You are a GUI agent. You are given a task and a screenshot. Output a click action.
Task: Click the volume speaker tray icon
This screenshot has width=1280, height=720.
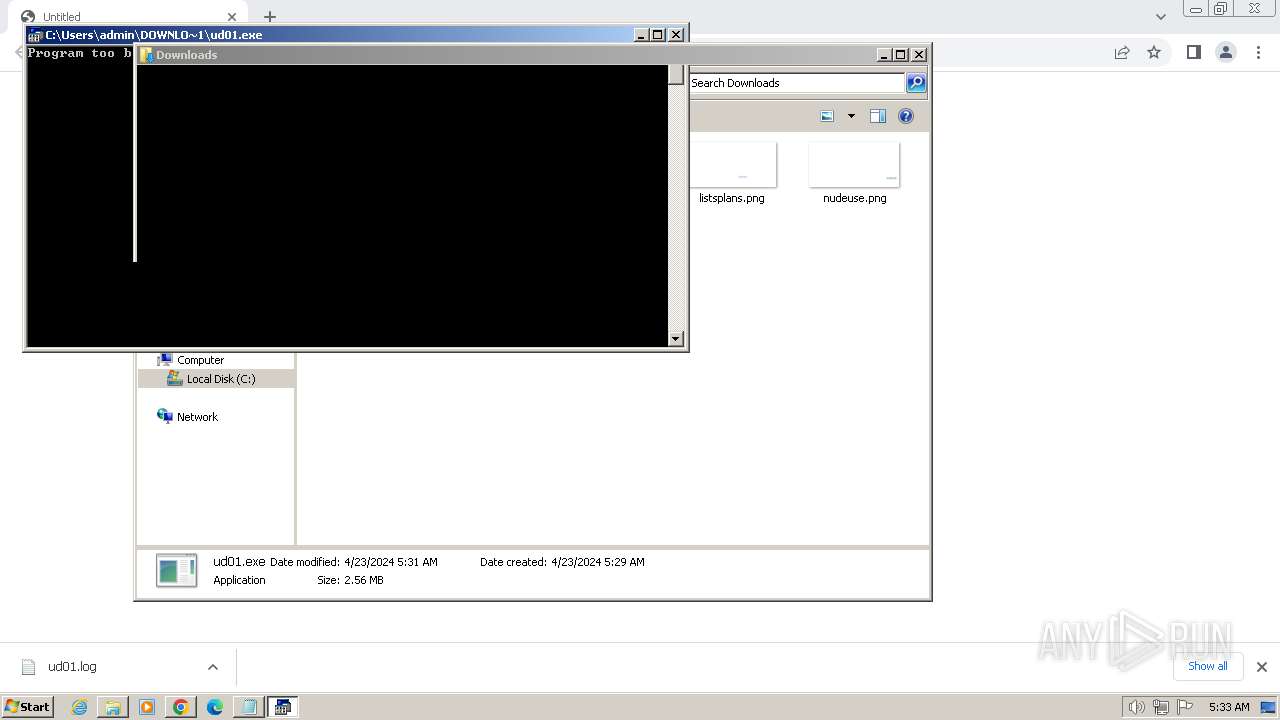(1137, 707)
